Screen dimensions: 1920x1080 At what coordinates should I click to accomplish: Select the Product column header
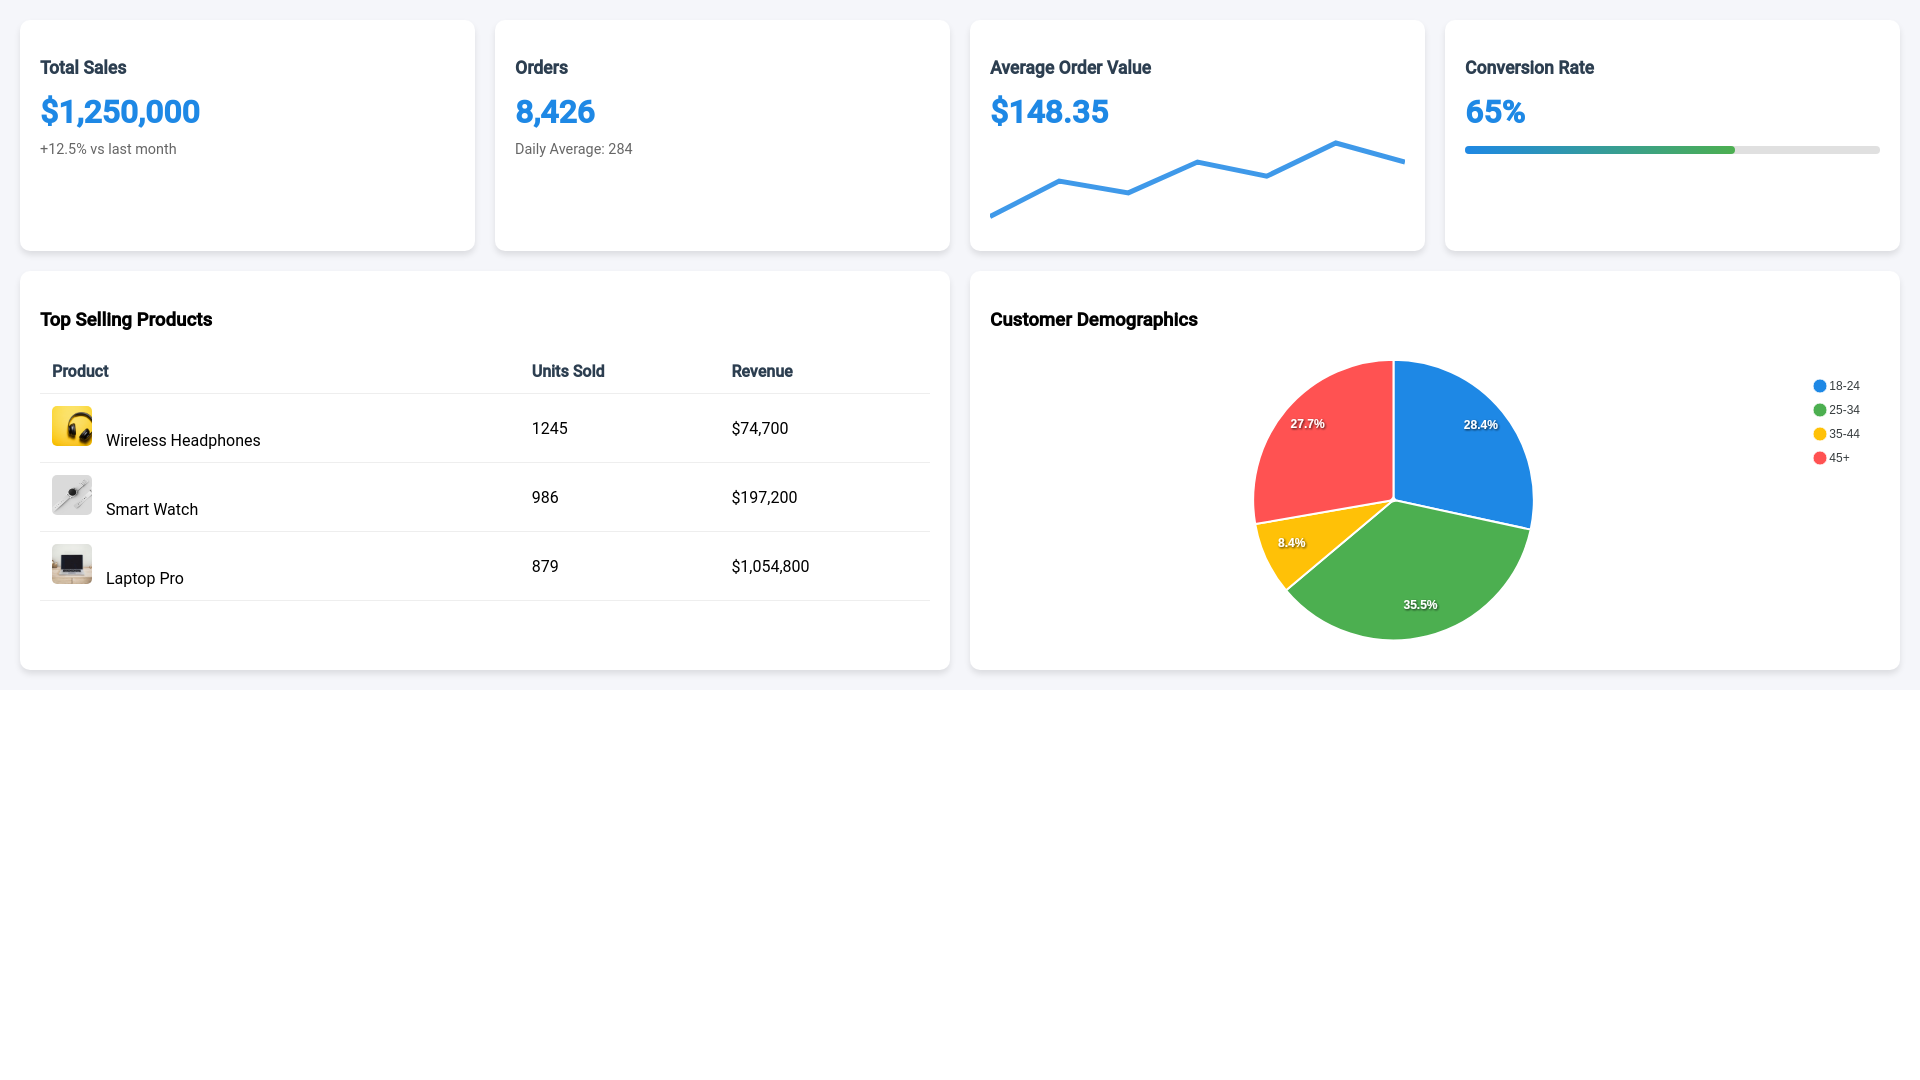pyautogui.click(x=79, y=371)
